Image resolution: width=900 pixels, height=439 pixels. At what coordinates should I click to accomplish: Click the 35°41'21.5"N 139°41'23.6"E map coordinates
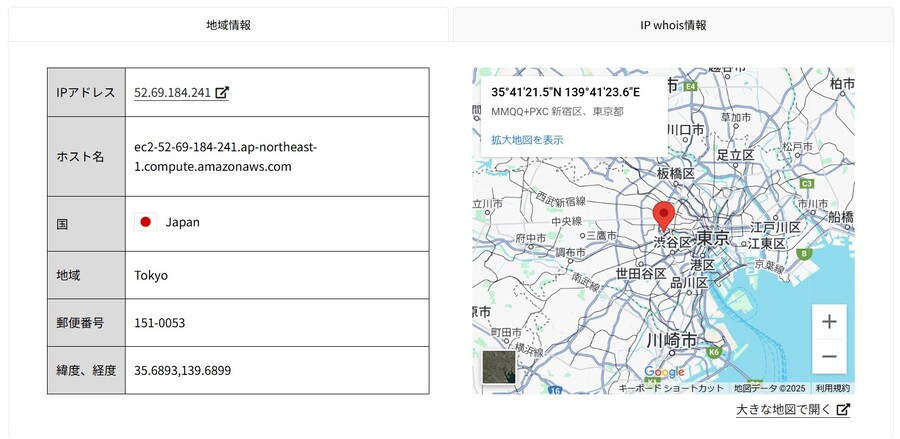565,92
